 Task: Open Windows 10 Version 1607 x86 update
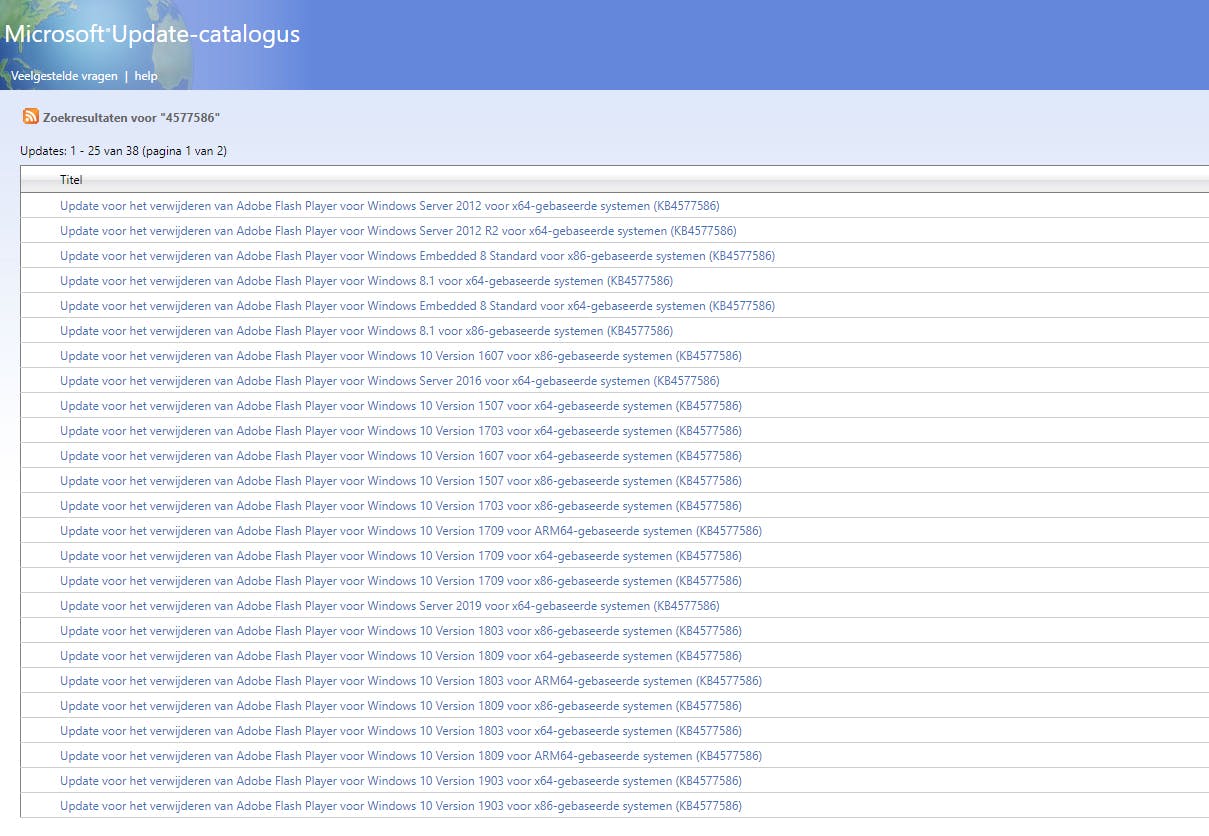point(400,356)
